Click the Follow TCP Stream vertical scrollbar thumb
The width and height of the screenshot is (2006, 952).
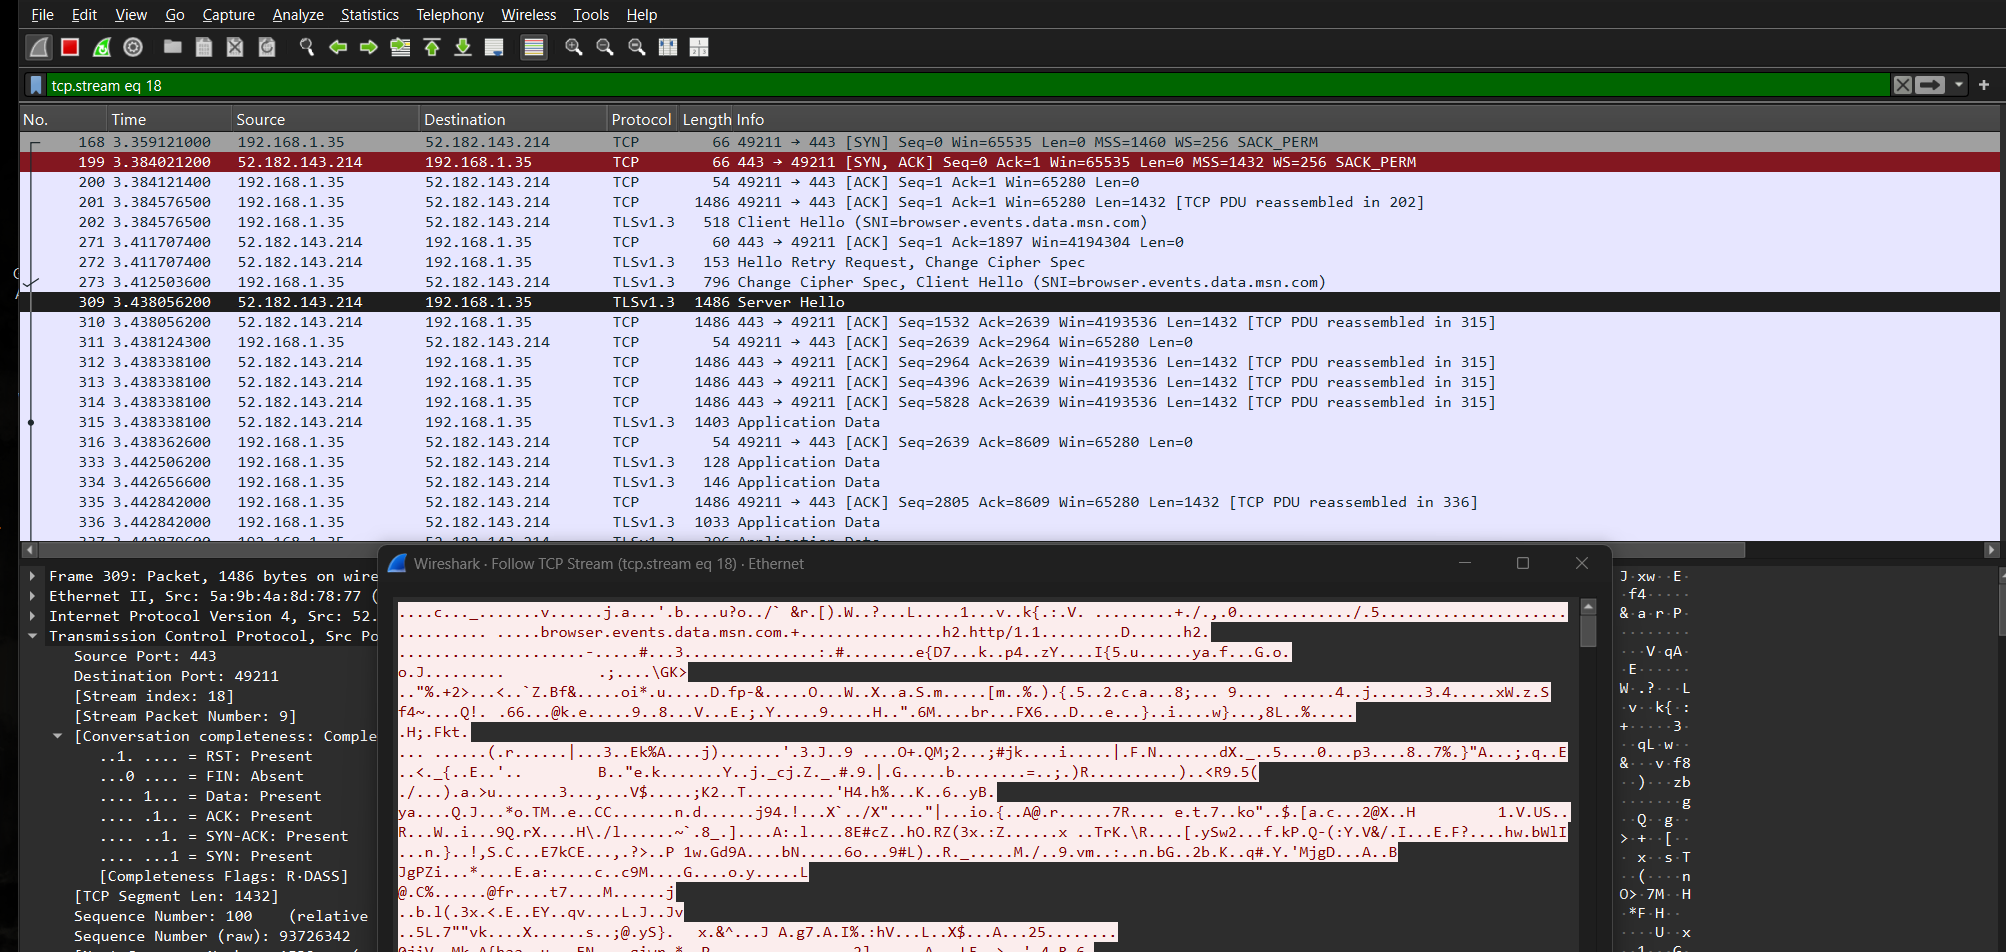(1588, 630)
